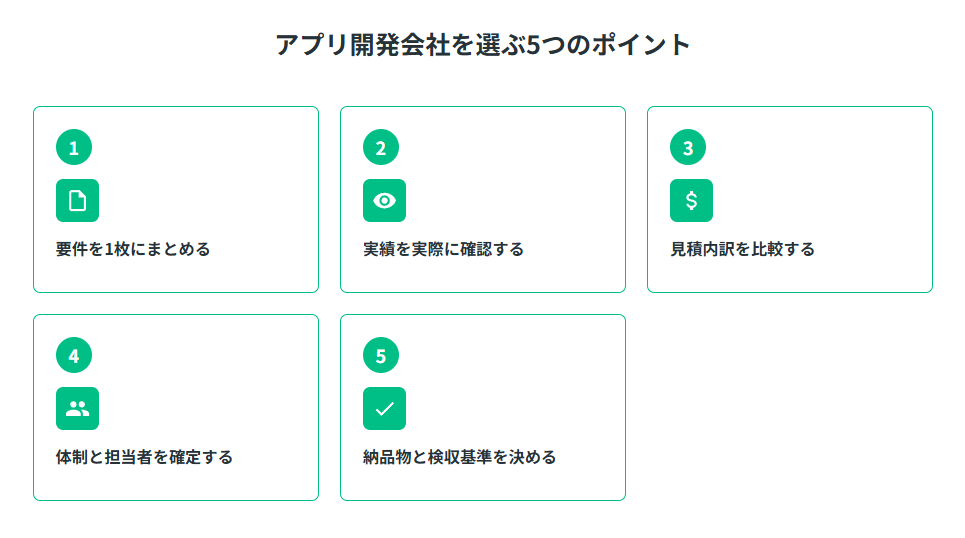Click the number 5 circle badge

click(x=381, y=356)
